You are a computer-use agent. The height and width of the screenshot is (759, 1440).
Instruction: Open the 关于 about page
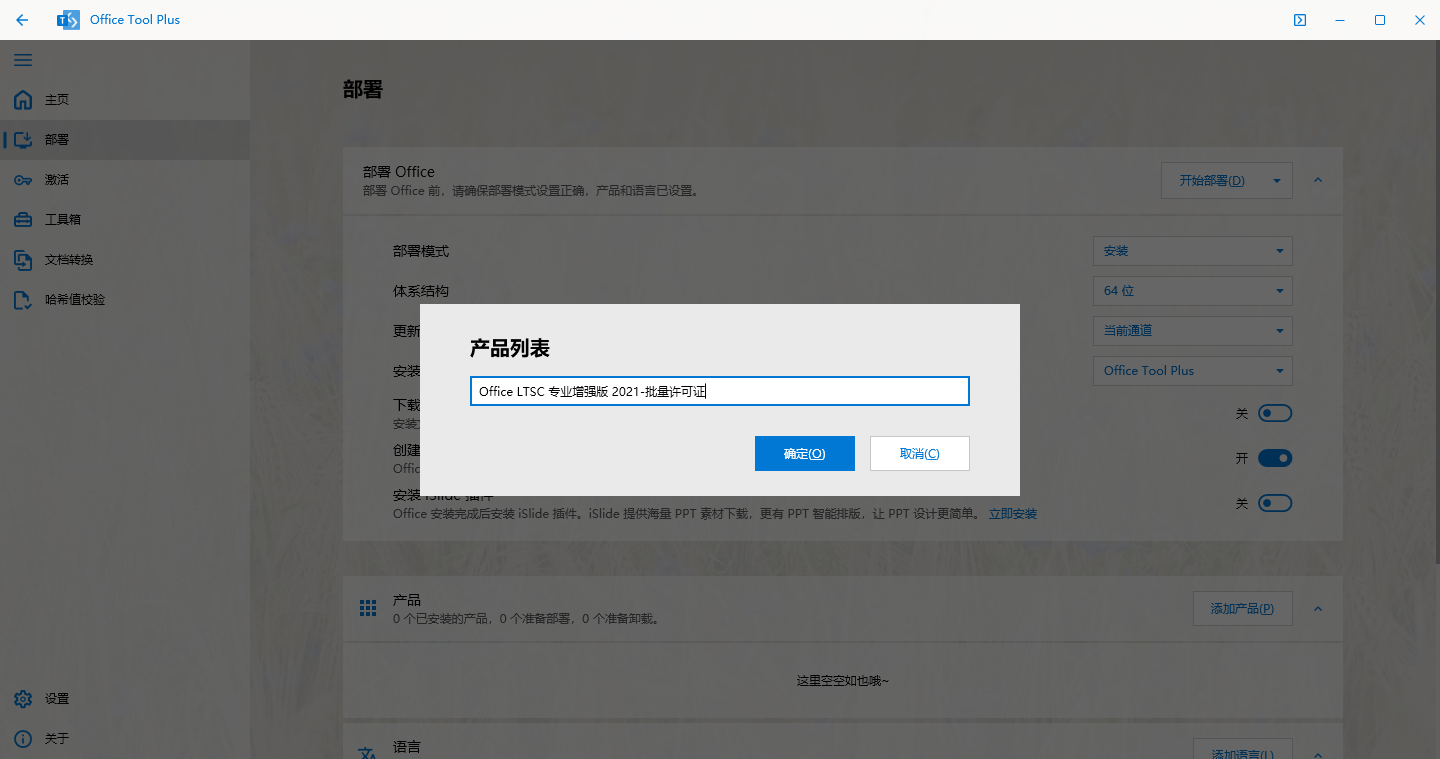(55, 738)
